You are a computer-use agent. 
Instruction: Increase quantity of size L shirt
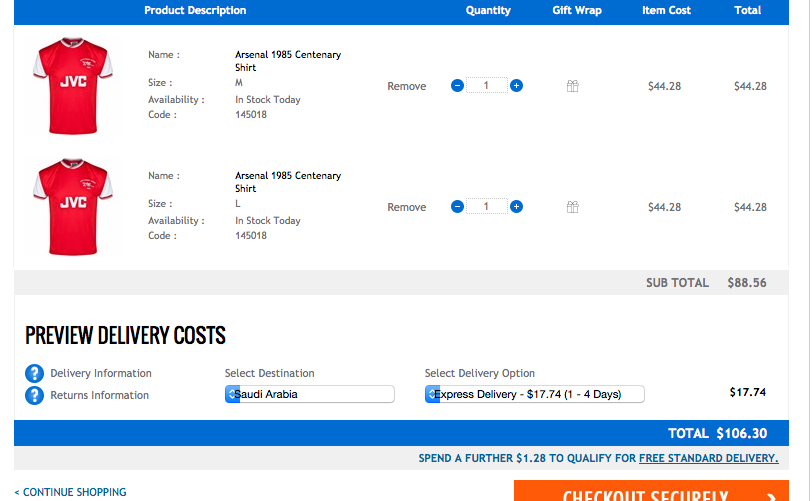pyautogui.click(x=516, y=207)
